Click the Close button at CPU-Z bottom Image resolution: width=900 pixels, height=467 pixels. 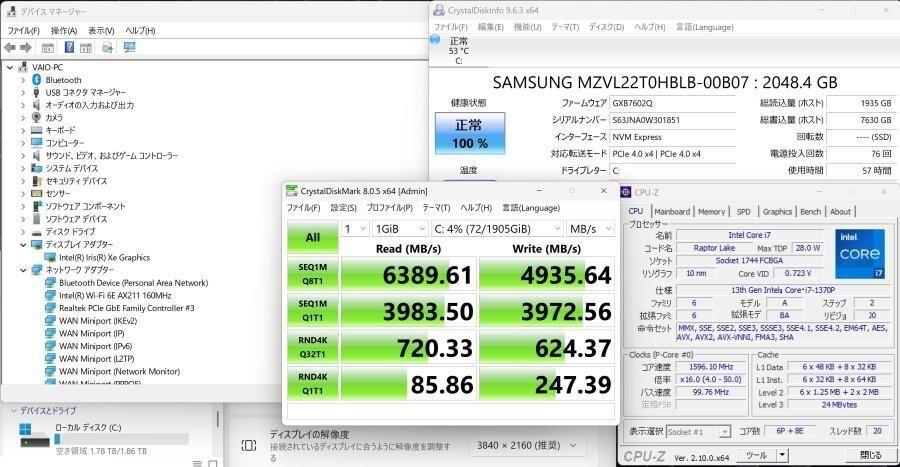[871, 455]
